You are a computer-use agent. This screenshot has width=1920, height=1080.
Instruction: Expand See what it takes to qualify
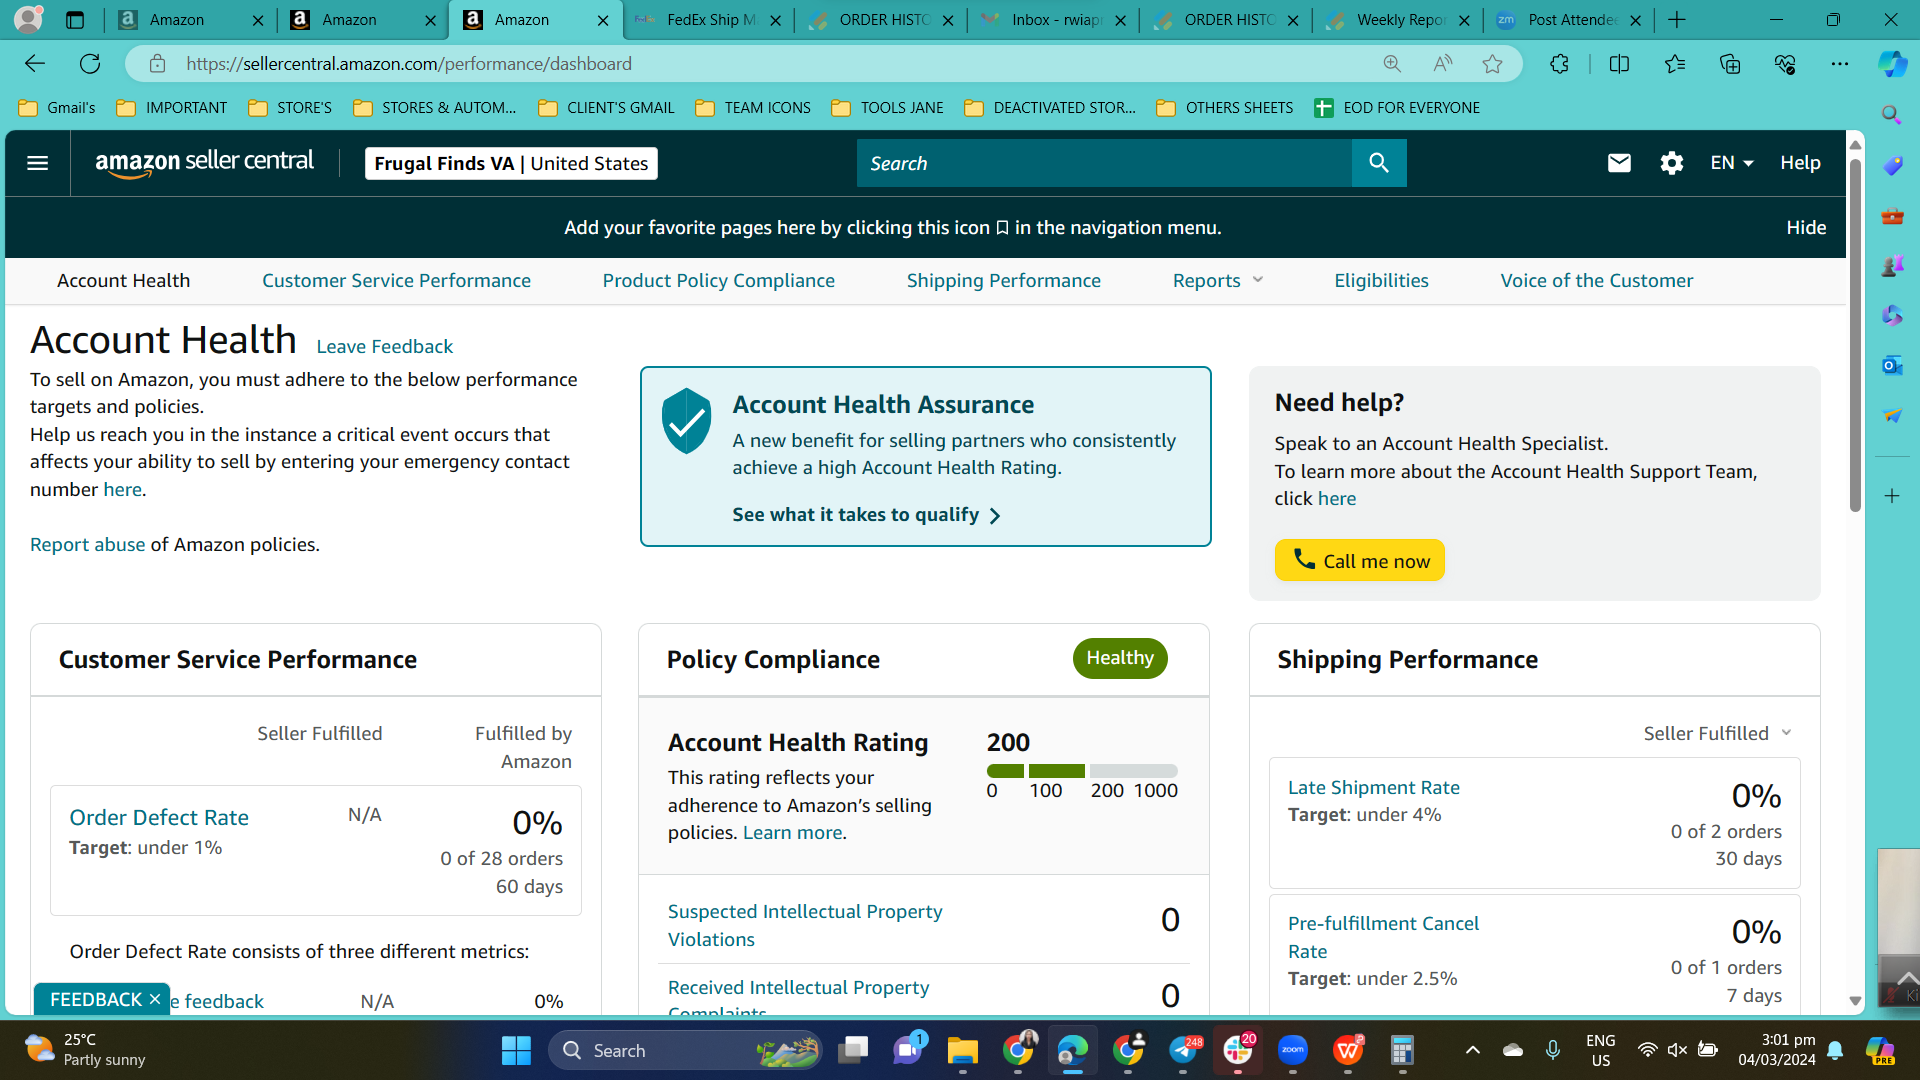click(x=866, y=515)
